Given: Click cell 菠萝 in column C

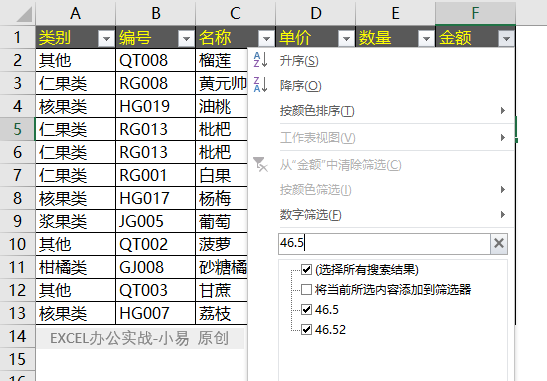Looking at the screenshot, I should (x=222, y=245).
